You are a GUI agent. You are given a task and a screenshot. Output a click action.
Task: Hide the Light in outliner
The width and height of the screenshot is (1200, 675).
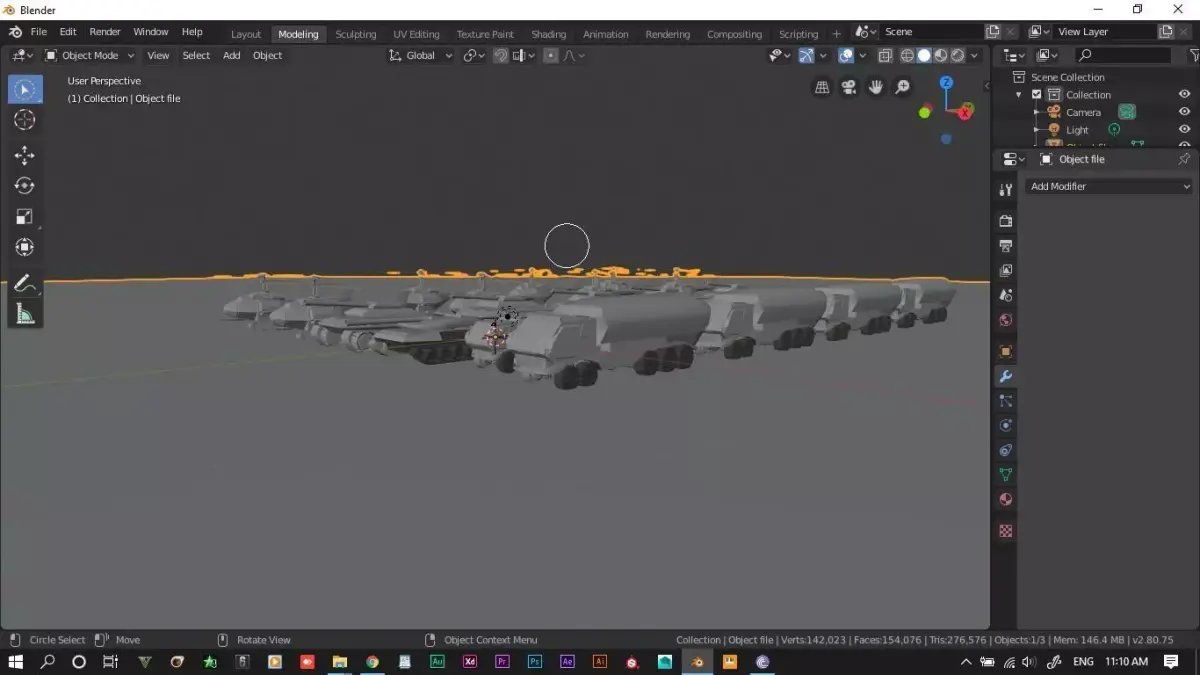pos(1184,130)
